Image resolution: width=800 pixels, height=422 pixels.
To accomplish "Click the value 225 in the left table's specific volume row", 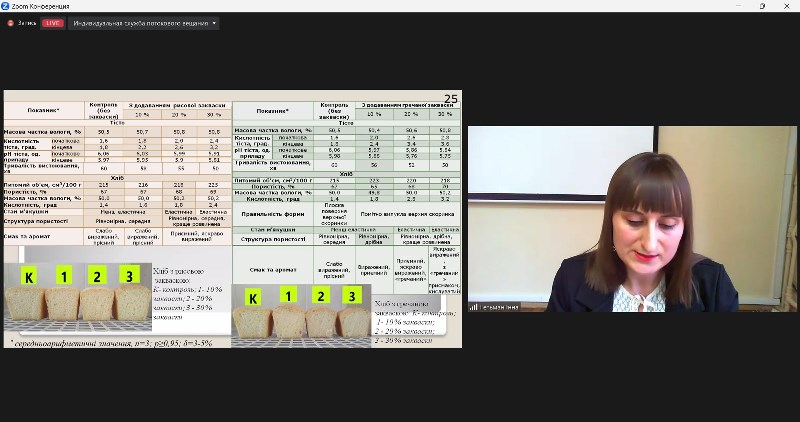I will pos(213,185).
